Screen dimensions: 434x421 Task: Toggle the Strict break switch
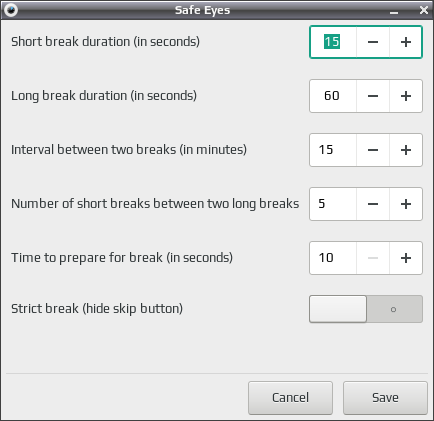click(x=366, y=309)
